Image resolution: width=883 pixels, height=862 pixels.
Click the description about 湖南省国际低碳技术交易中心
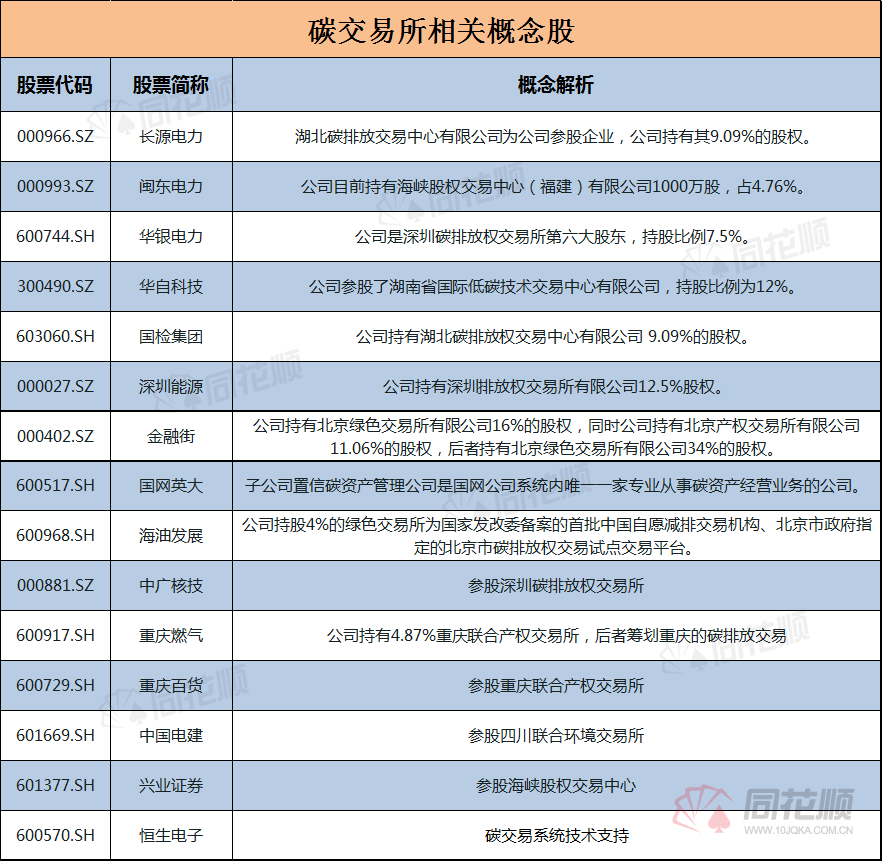556,287
